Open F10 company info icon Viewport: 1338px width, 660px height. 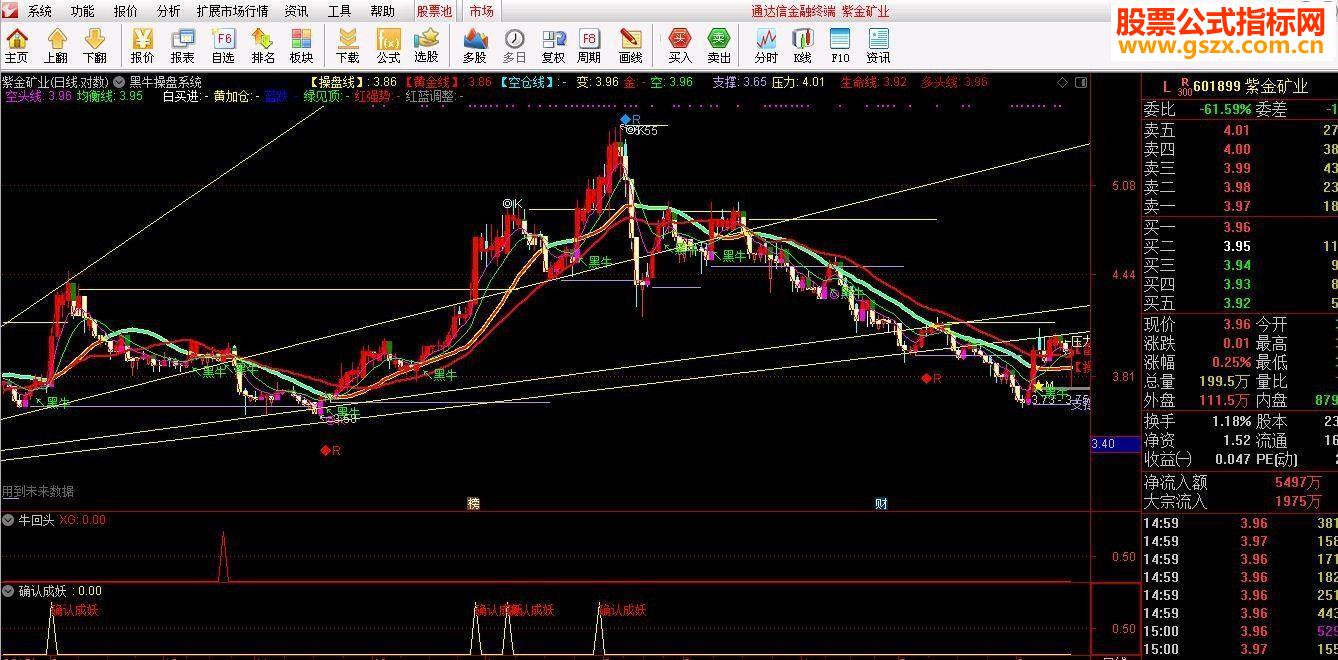point(840,46)
